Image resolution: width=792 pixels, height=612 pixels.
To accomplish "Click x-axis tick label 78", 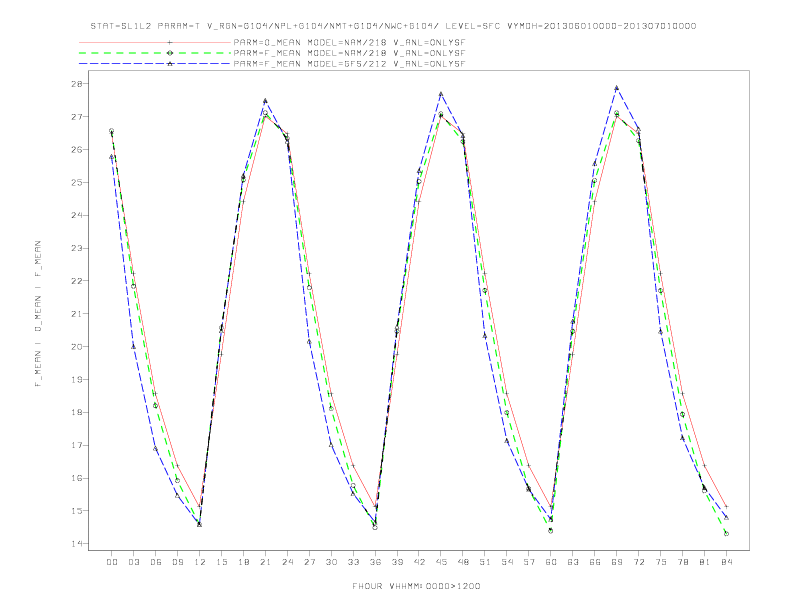I will pyautogui.click(x=683, y=562).
